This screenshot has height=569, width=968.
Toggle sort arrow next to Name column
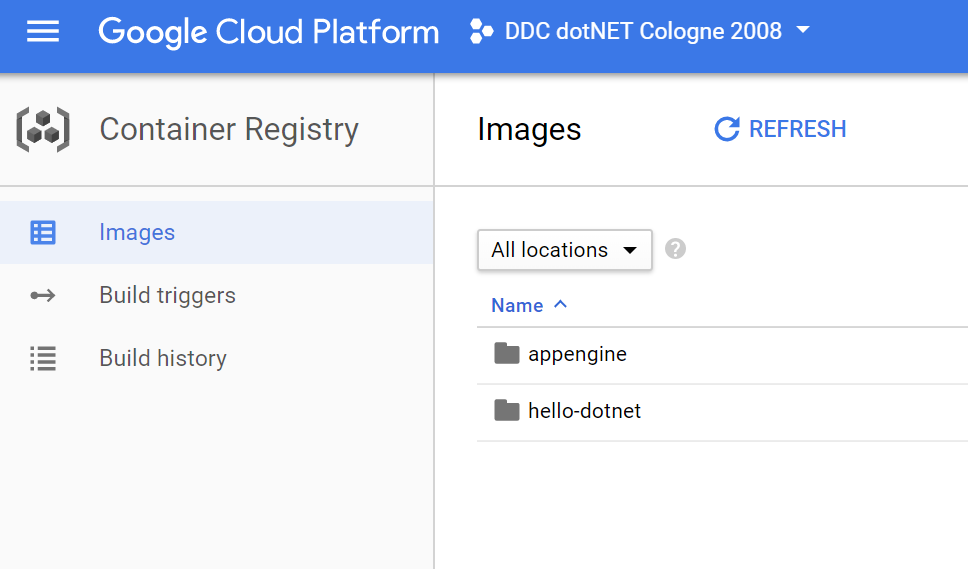click(560, 304)
